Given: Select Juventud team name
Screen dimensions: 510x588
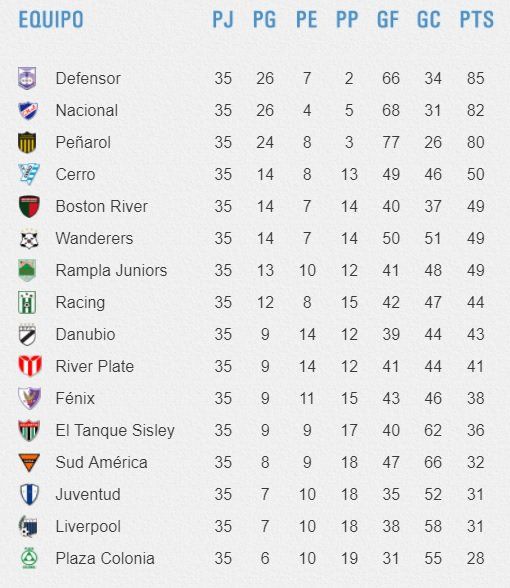Looking at the screenshot, I should [x=88, y=494].
